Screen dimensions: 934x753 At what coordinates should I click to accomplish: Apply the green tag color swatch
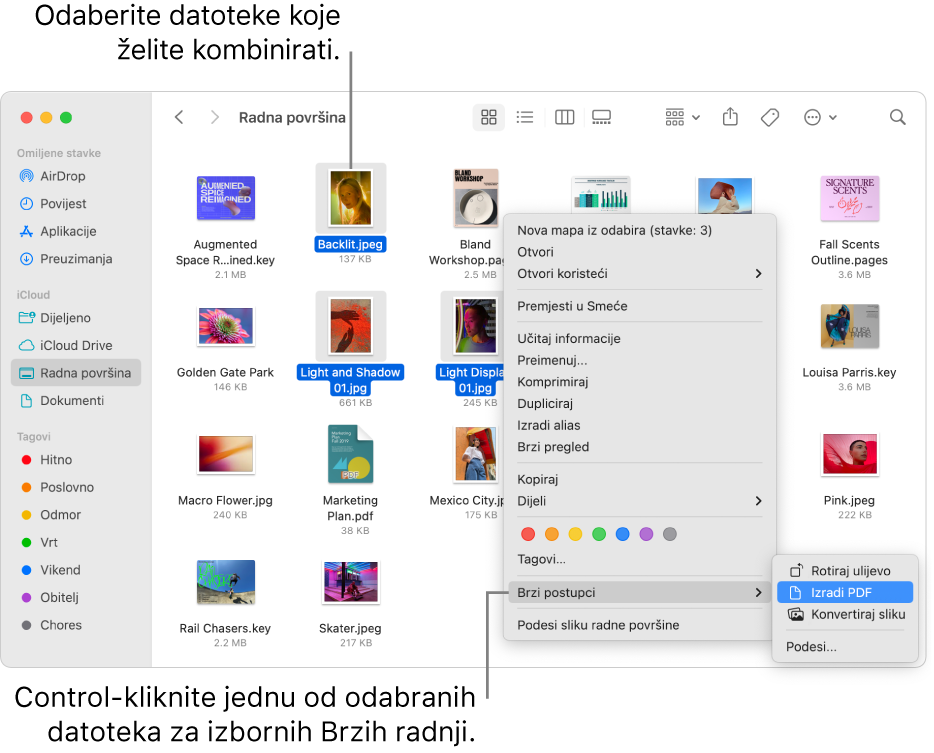pyautogui.click(x=599, y=534)
